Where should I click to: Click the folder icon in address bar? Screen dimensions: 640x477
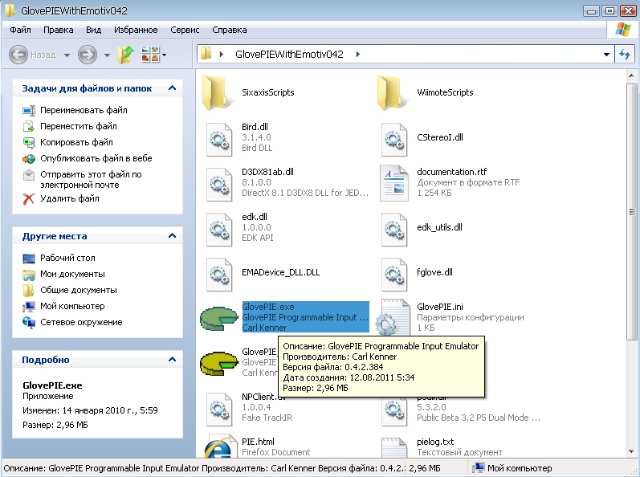207,54
